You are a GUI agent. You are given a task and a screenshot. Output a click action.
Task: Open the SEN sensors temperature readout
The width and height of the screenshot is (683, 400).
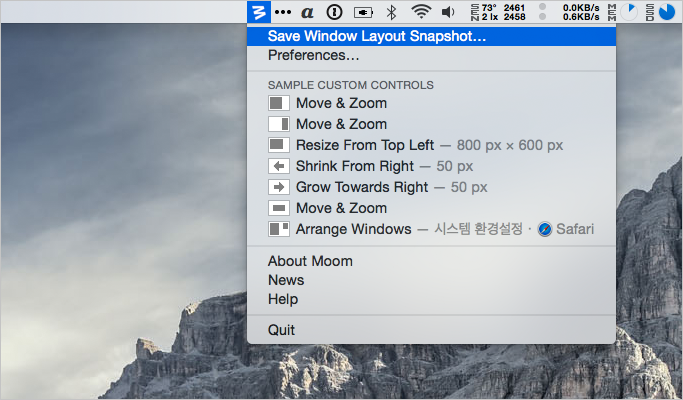pos(498,12)
